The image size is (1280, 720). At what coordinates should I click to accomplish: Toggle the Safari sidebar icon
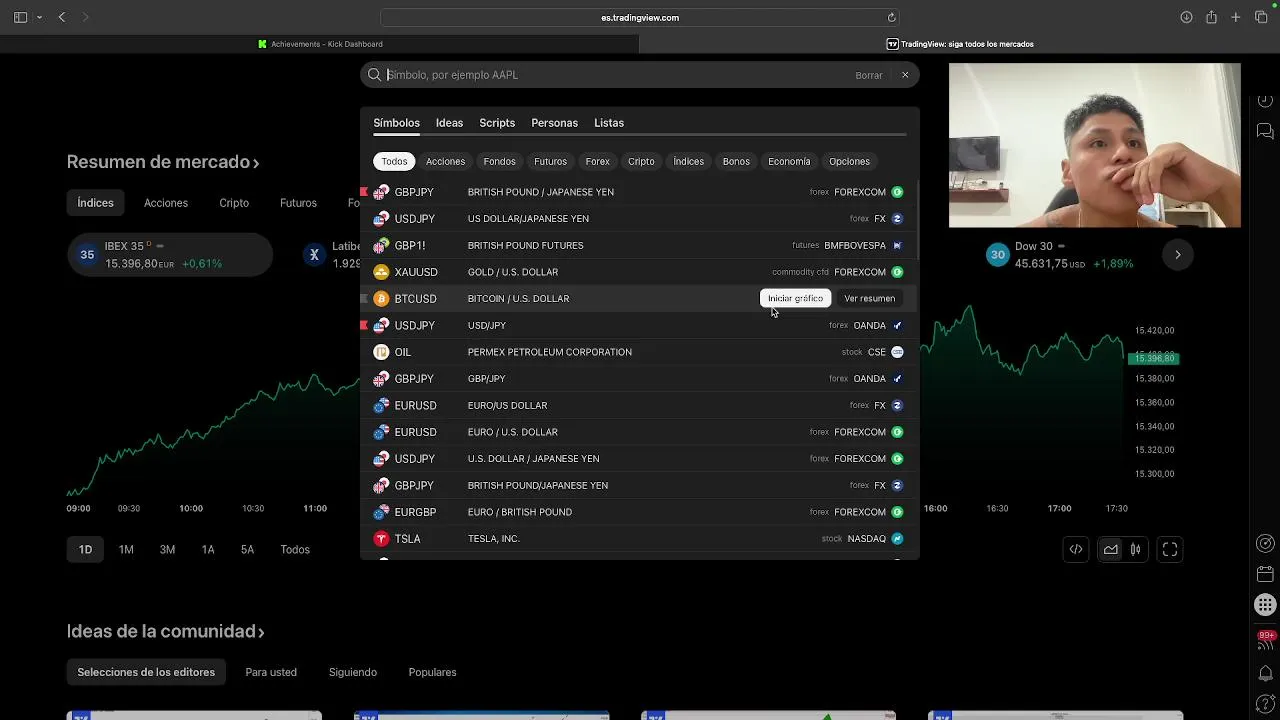tap(20, 17)
